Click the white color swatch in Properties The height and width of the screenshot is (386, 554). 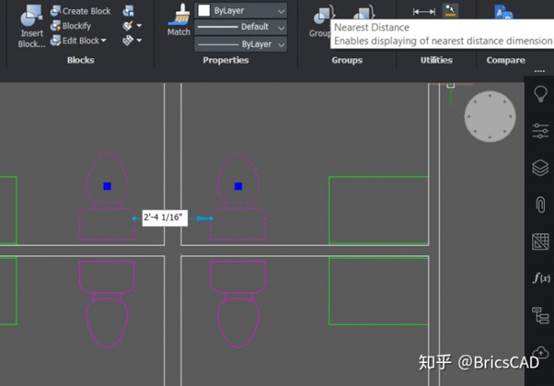(x=204, y=11)
